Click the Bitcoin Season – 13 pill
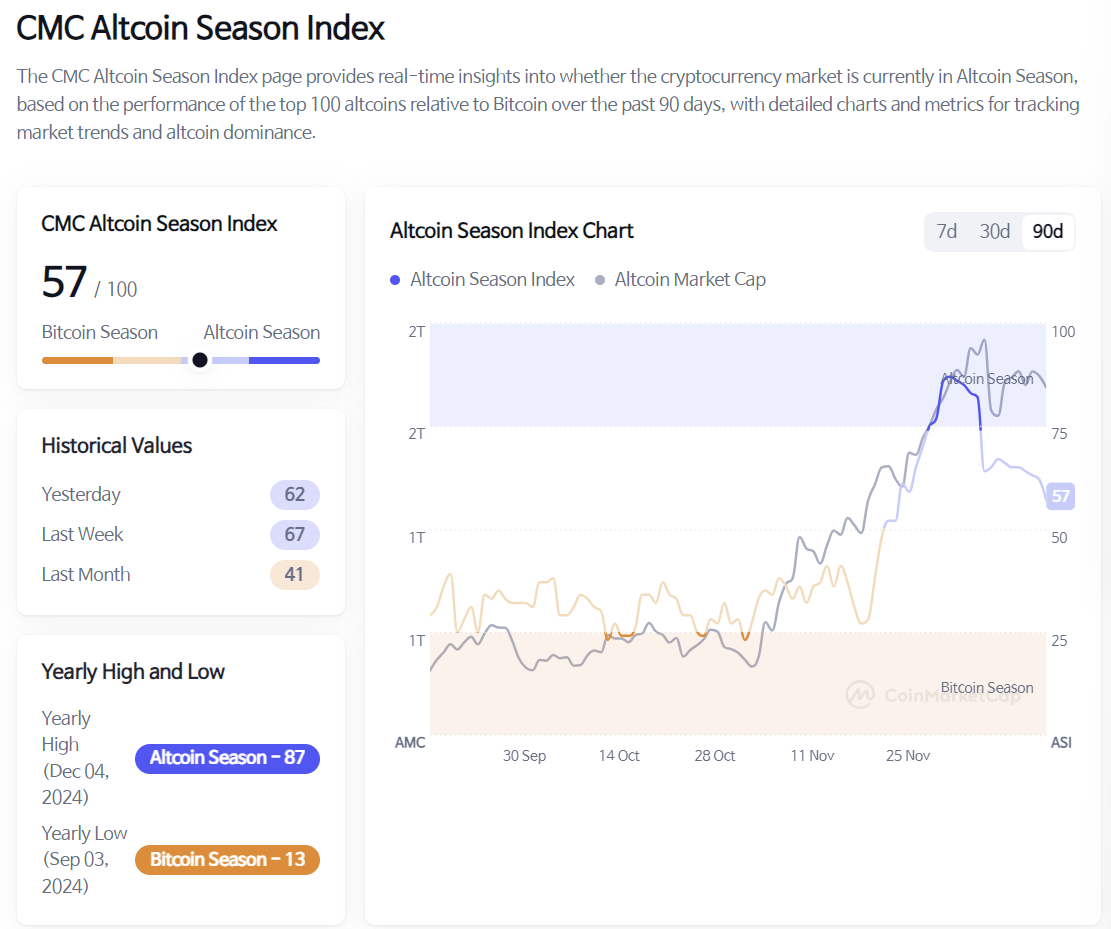 coord(227,859)
